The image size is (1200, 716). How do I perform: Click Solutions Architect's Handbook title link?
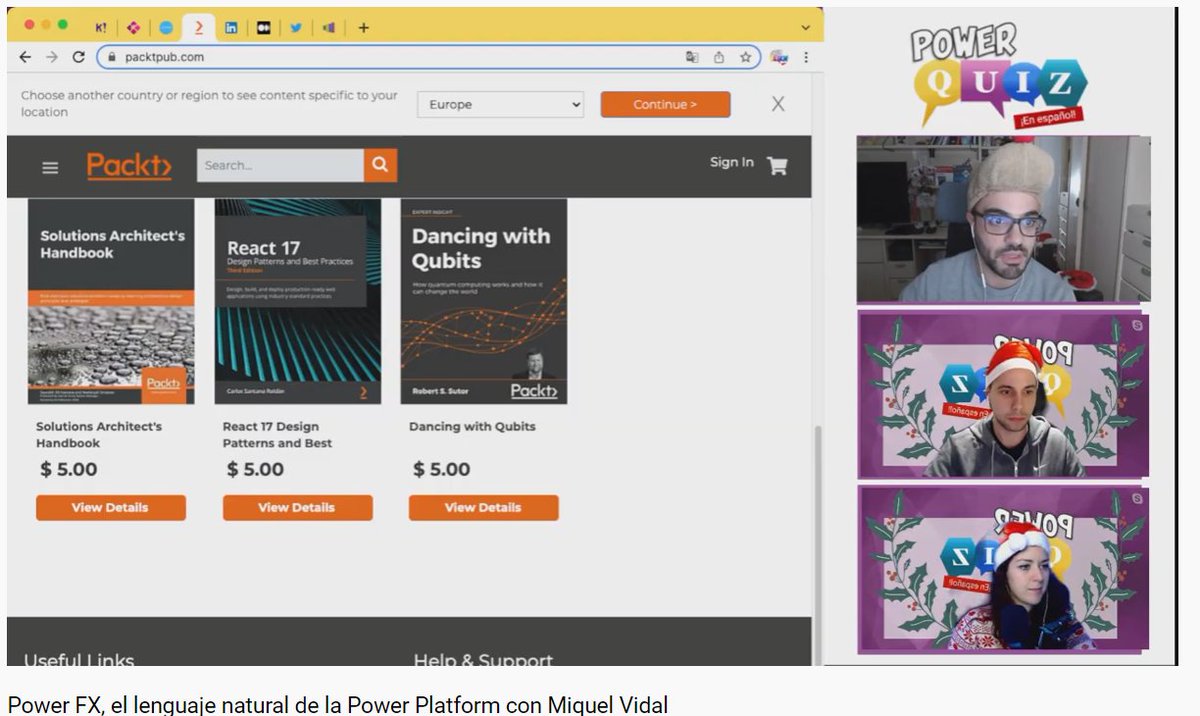(x=99, y=435)
